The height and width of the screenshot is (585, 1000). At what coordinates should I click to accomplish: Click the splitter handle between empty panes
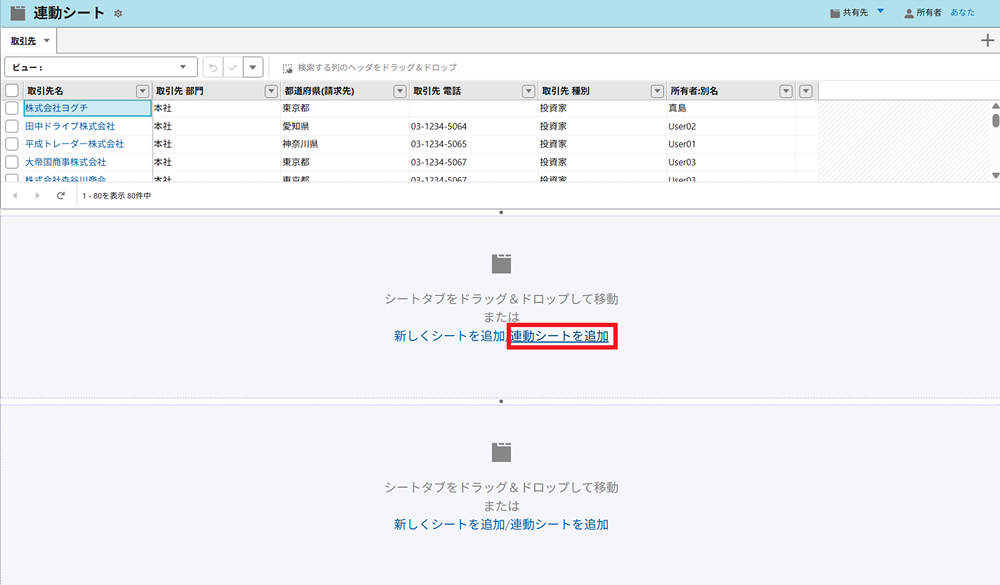point(501,401)
